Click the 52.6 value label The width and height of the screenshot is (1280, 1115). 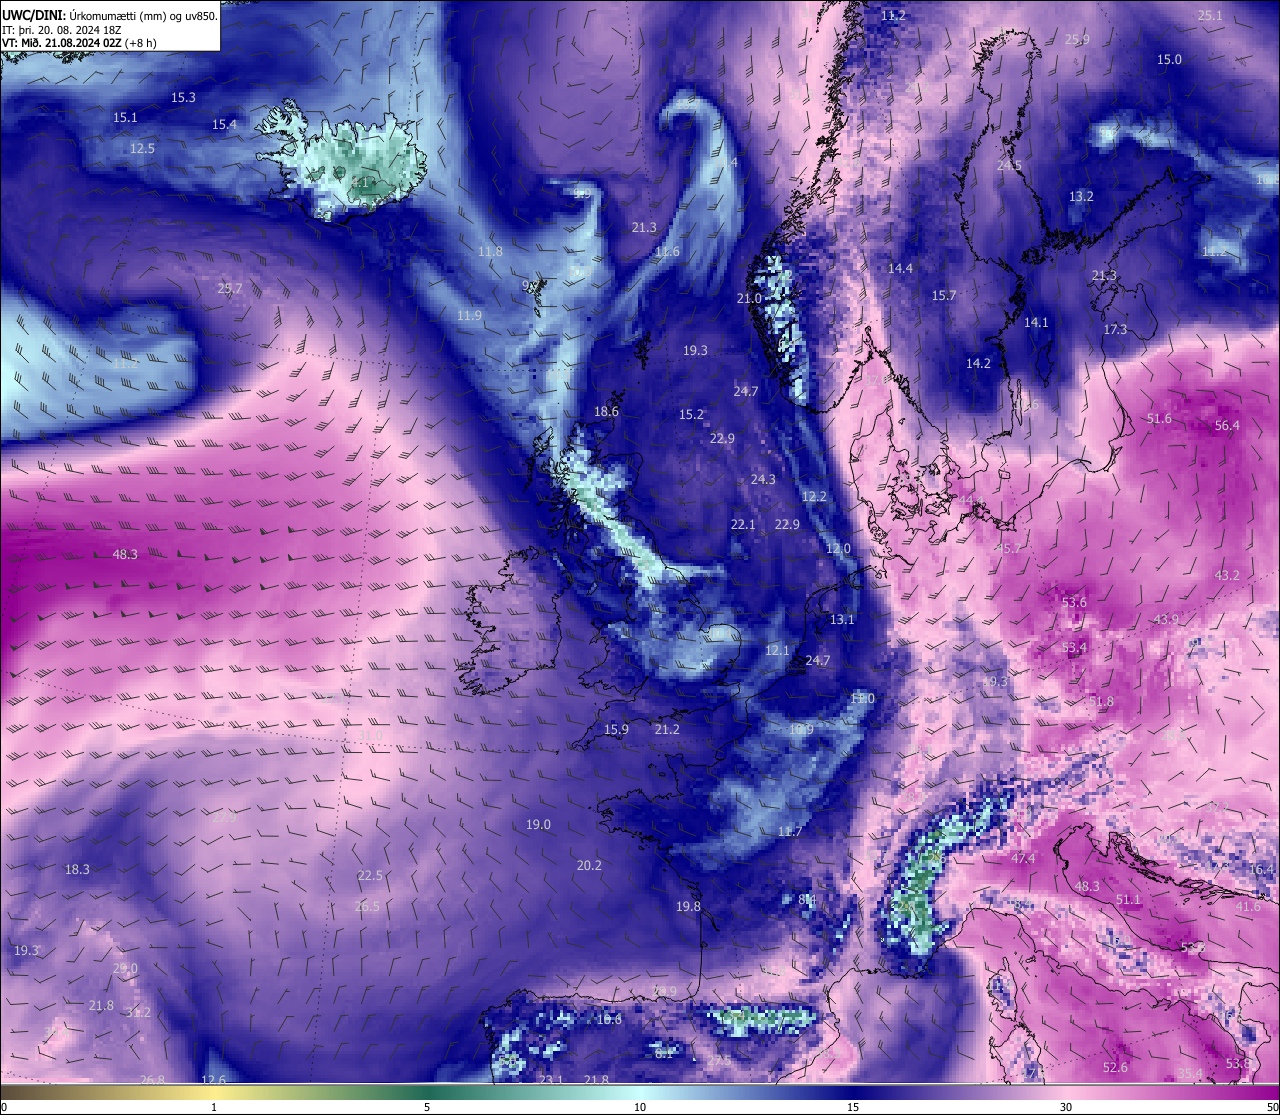pyautogui.click(x=1115, y=1068)
